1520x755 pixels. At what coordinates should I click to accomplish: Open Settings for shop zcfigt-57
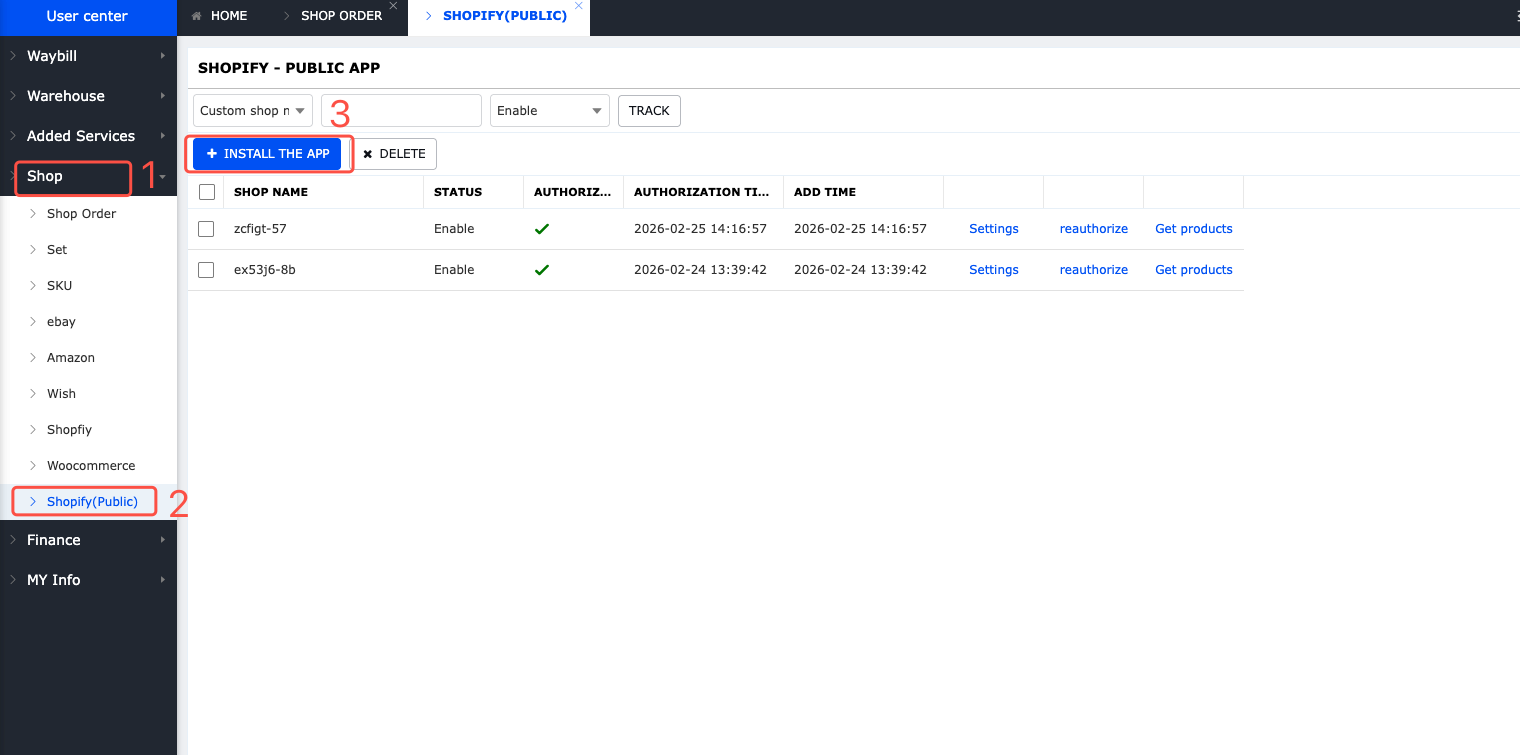[x=993, y=229]
